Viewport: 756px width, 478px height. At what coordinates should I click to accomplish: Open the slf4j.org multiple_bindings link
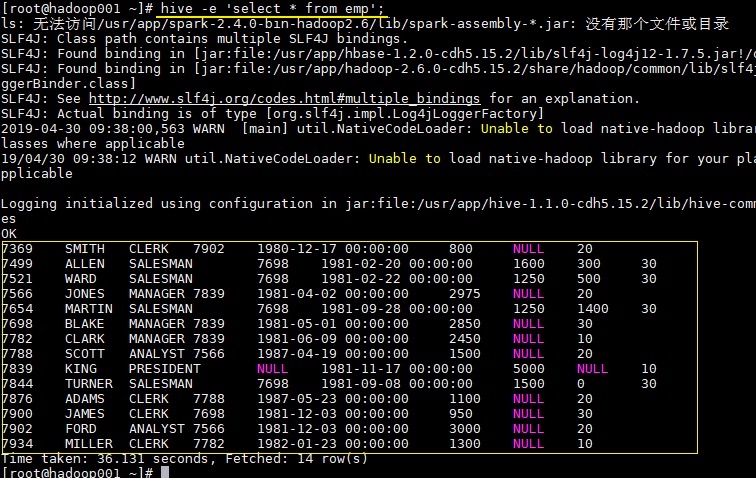[x=284, y=98]
